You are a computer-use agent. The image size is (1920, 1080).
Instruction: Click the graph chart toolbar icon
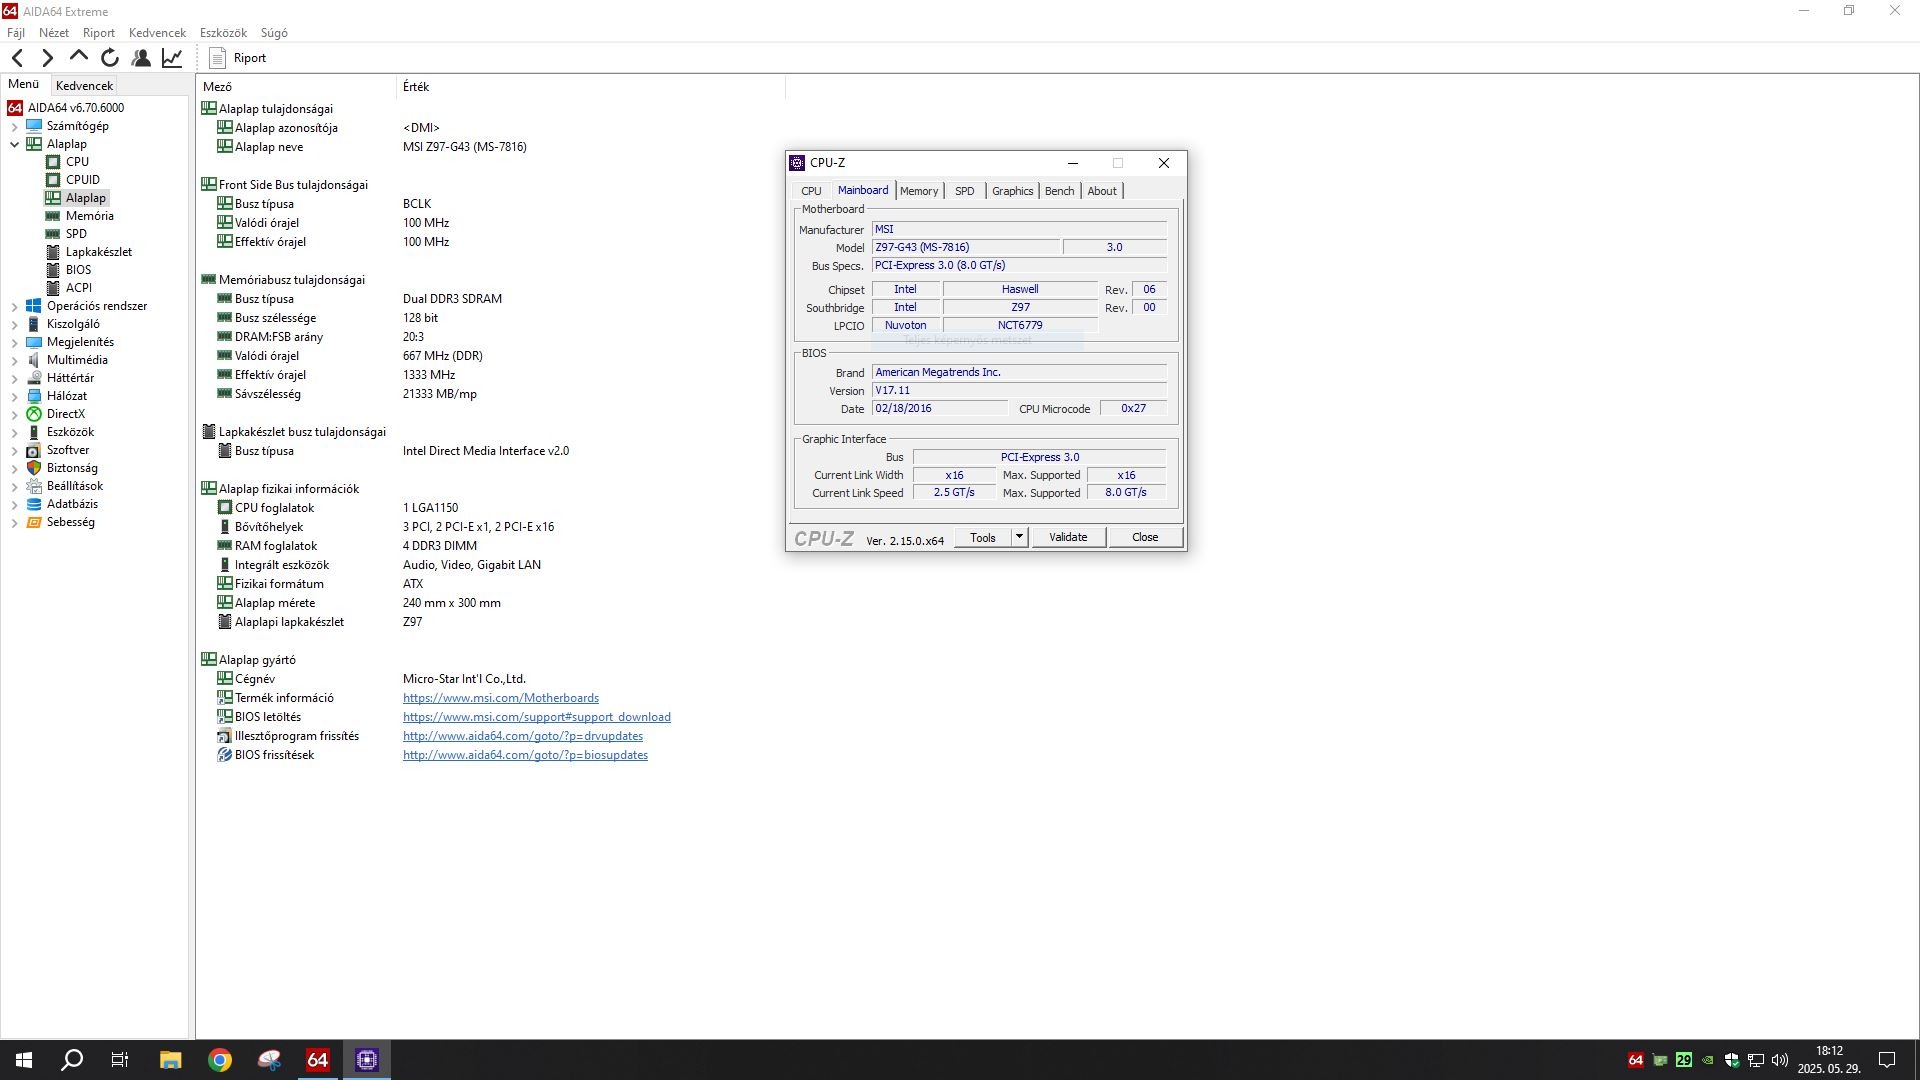172,58
